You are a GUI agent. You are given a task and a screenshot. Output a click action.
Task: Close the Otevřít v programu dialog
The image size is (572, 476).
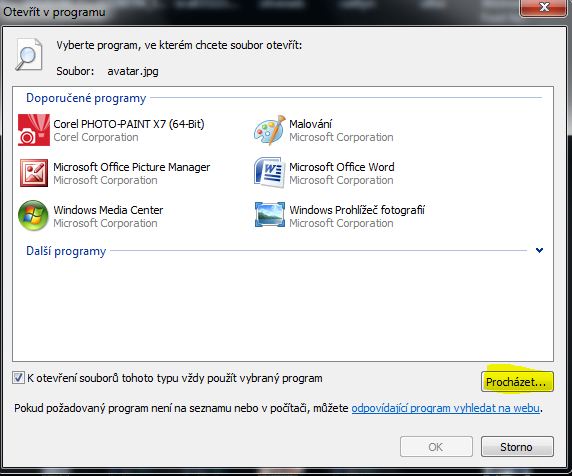click(544, 7)
